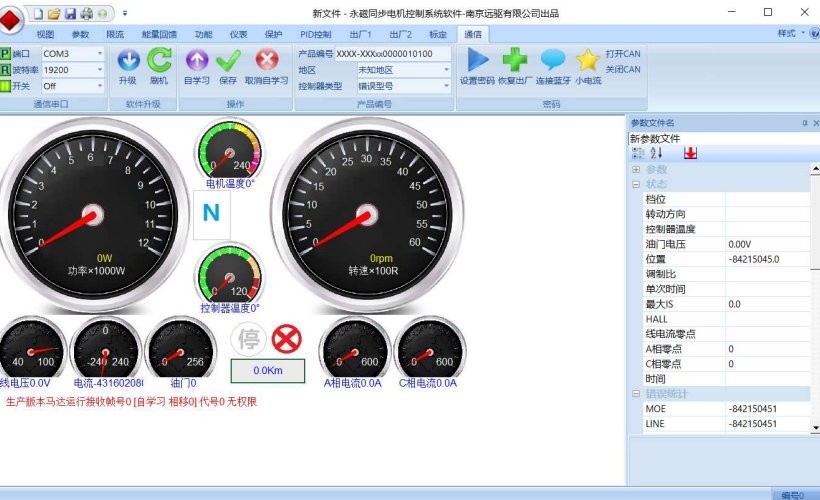820x500 pixels.
Task: Click the 小电流 yellow star icon
Action: (x=588, y=60)
